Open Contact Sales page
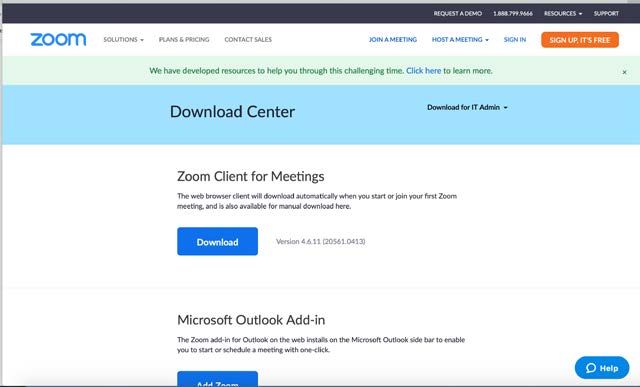Image resolution: width=640 pixels, height=387 pixels. pyautogui.click(x=248, y=40)
